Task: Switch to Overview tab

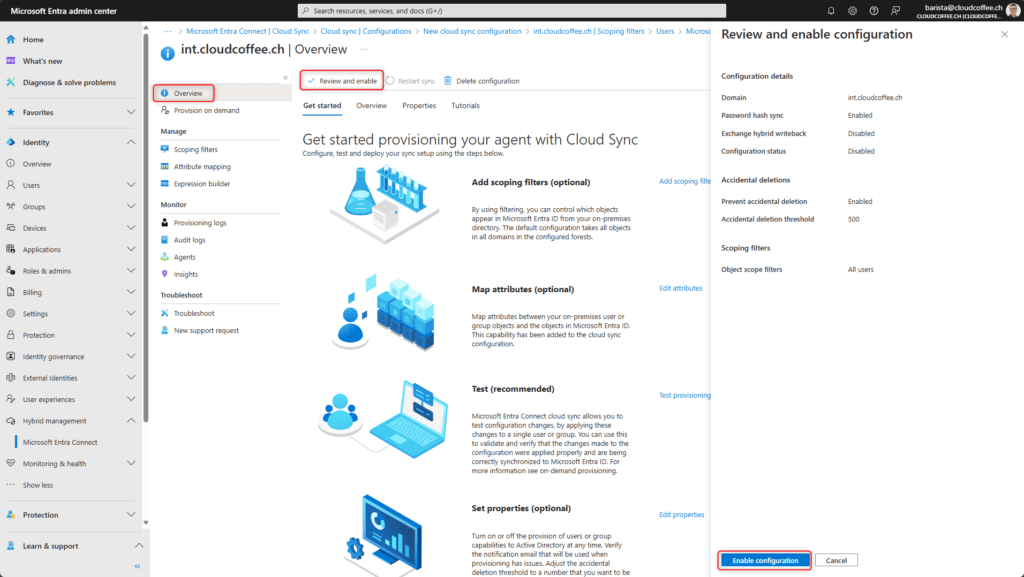Action: click(371, 106)
